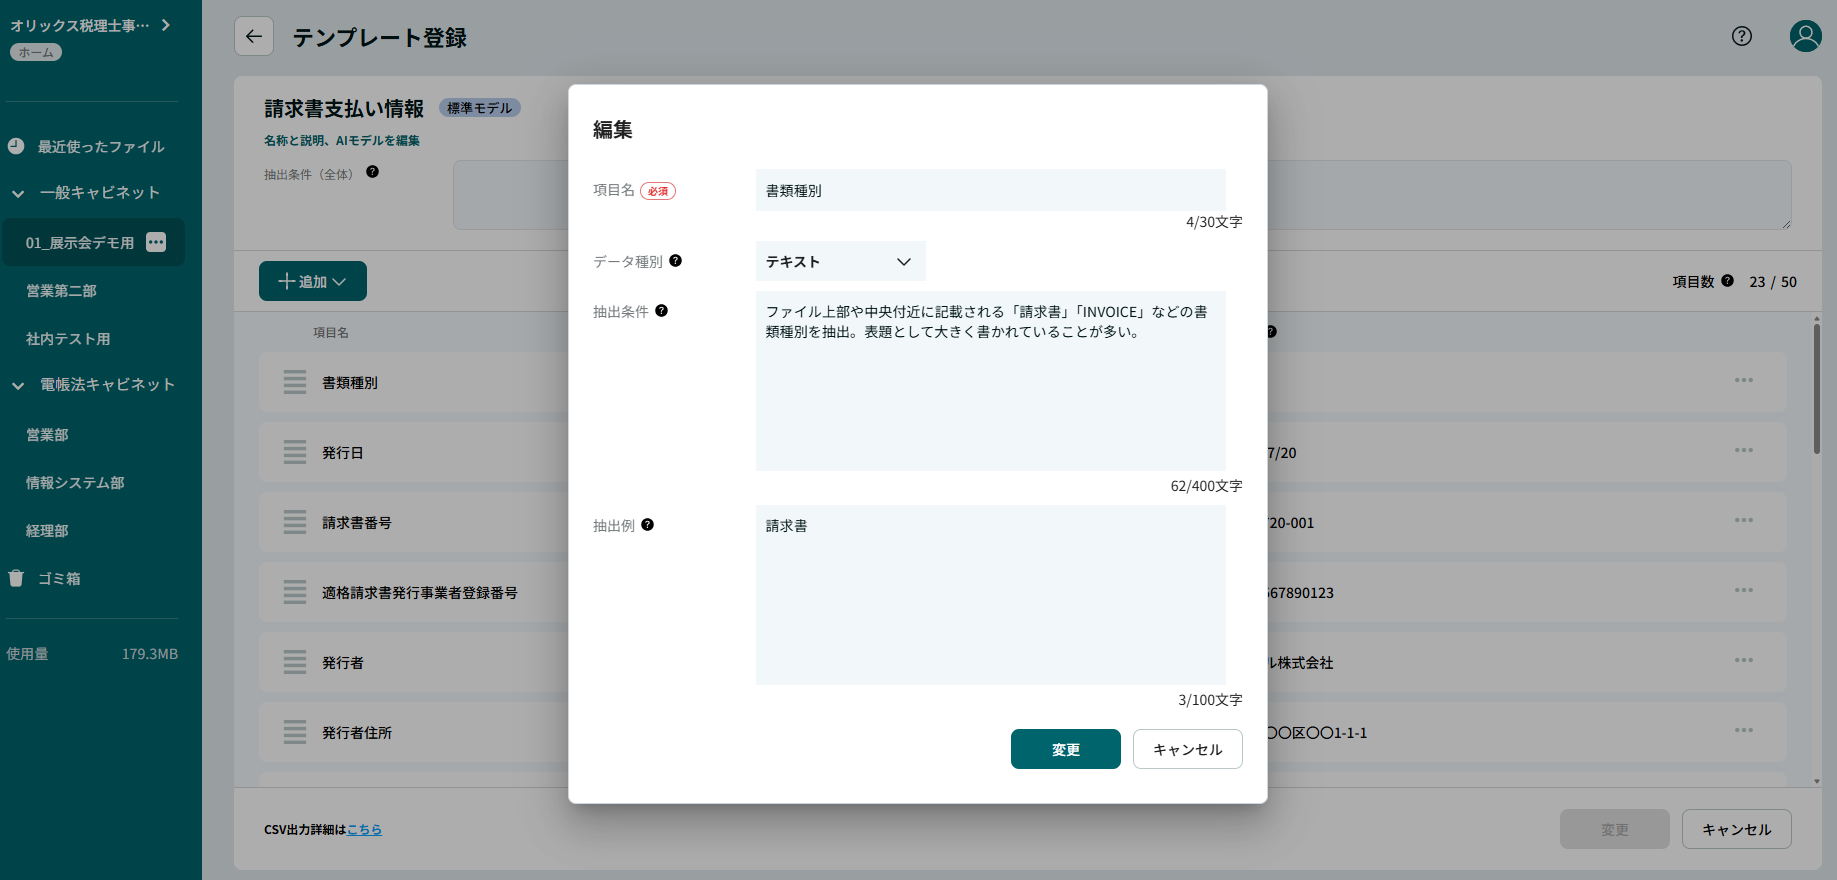The width and height of the screenshot is (1837, 880).
Task: Grab the drag handle of 請求書番号 row
Action: (x=295, y=522)
